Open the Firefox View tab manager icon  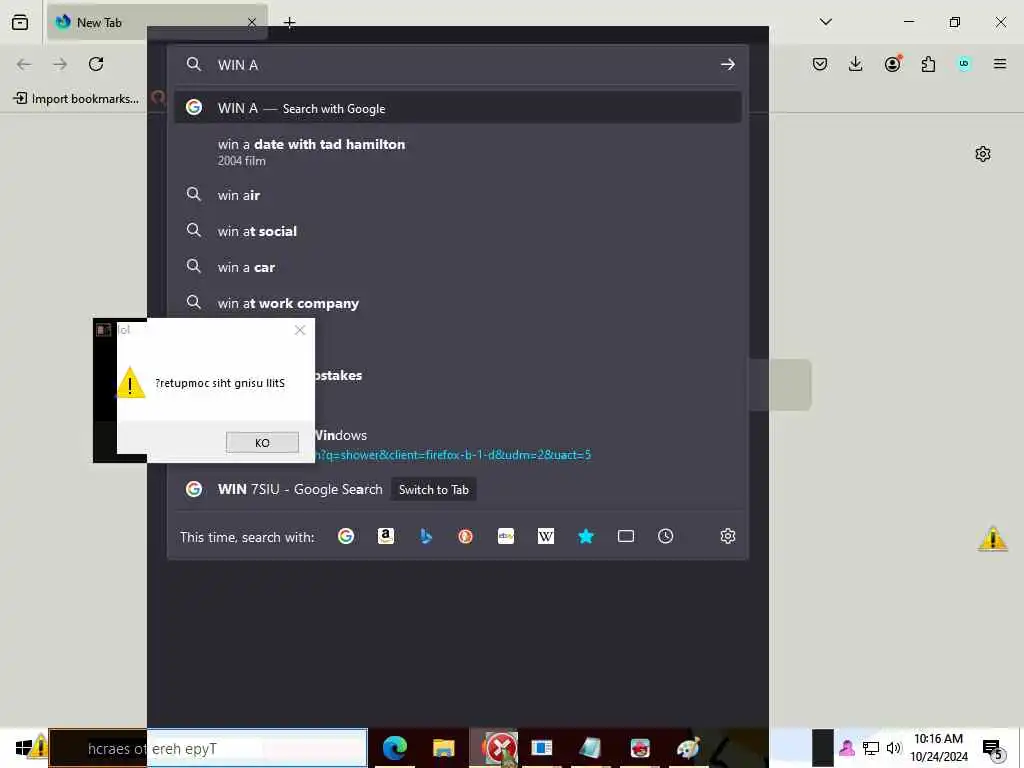coord(20,22)
